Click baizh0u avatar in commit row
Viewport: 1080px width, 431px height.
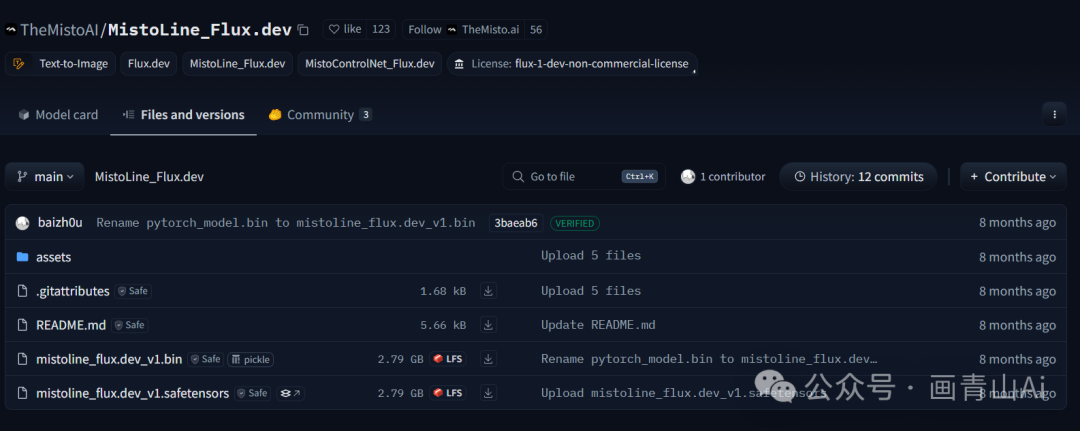point(23,223)
